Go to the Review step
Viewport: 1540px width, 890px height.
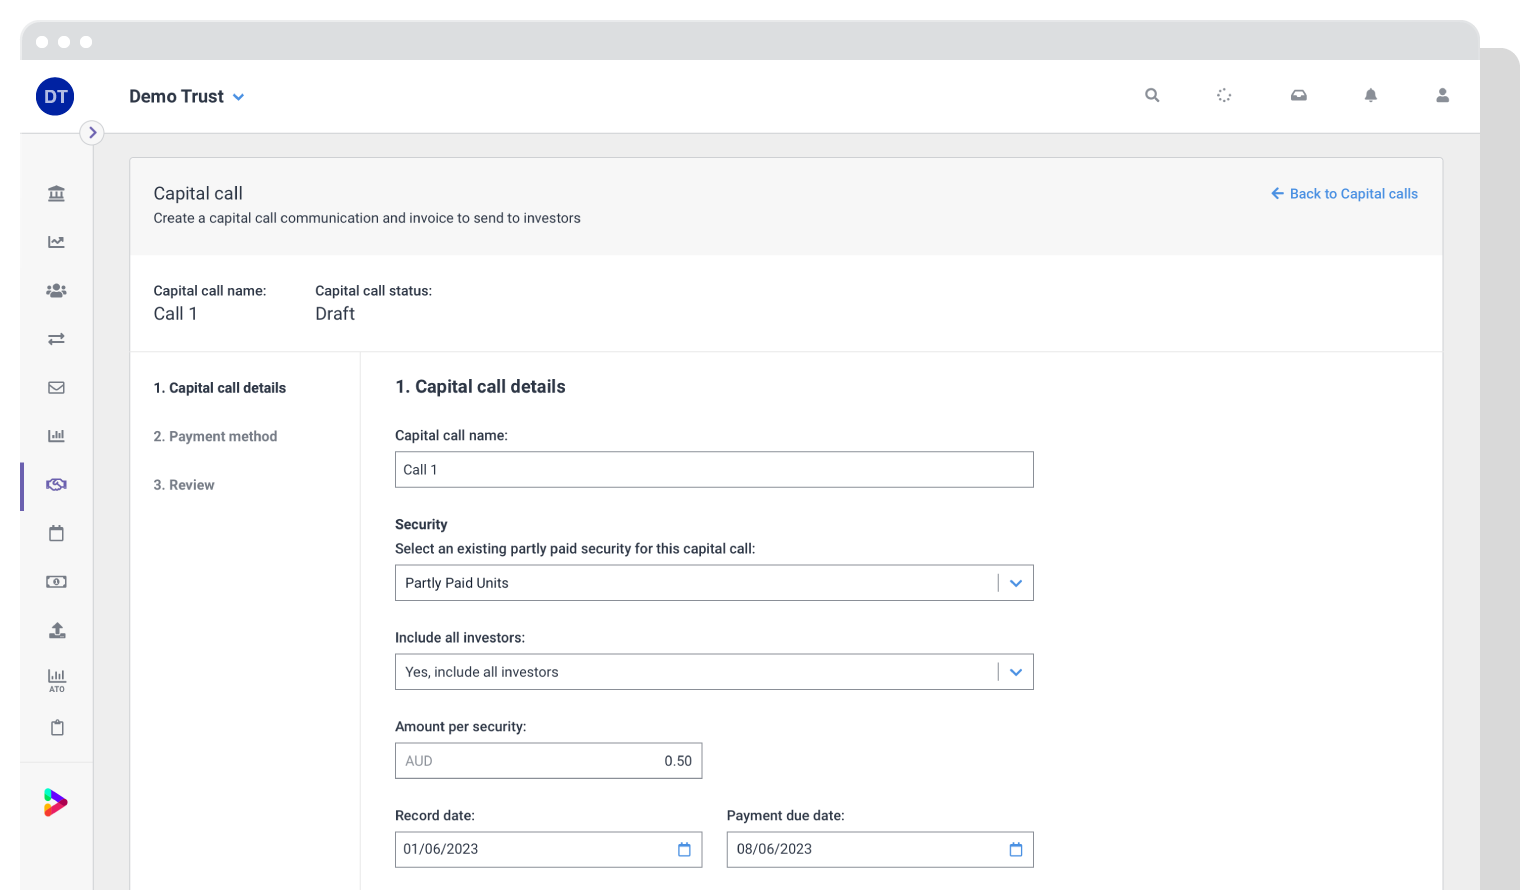[x=184, y=484]
